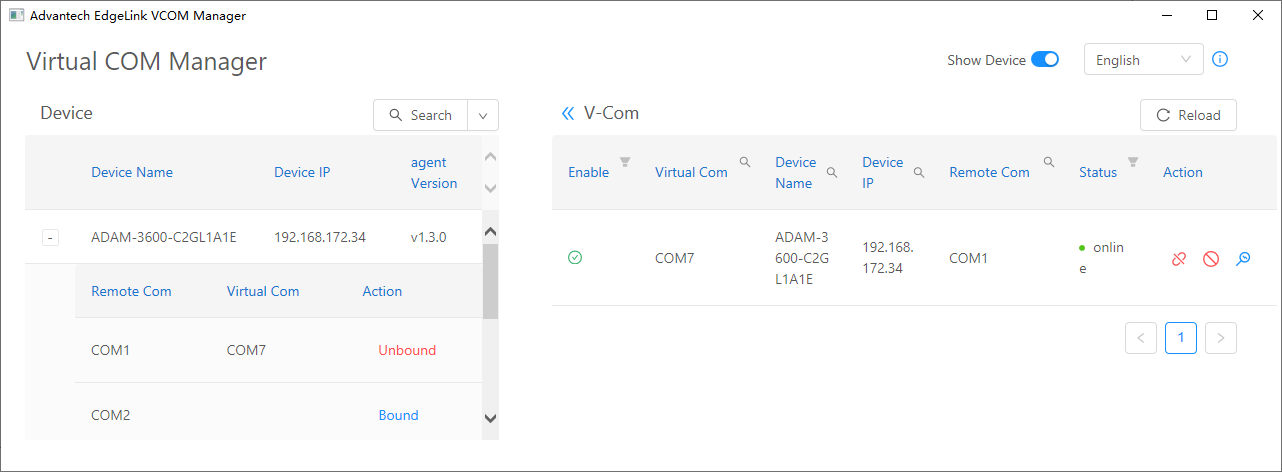Screen dimensions: 1282x472
Task: Collapse V-Com panel with double chevron icon
Action: tap(568, 114)
